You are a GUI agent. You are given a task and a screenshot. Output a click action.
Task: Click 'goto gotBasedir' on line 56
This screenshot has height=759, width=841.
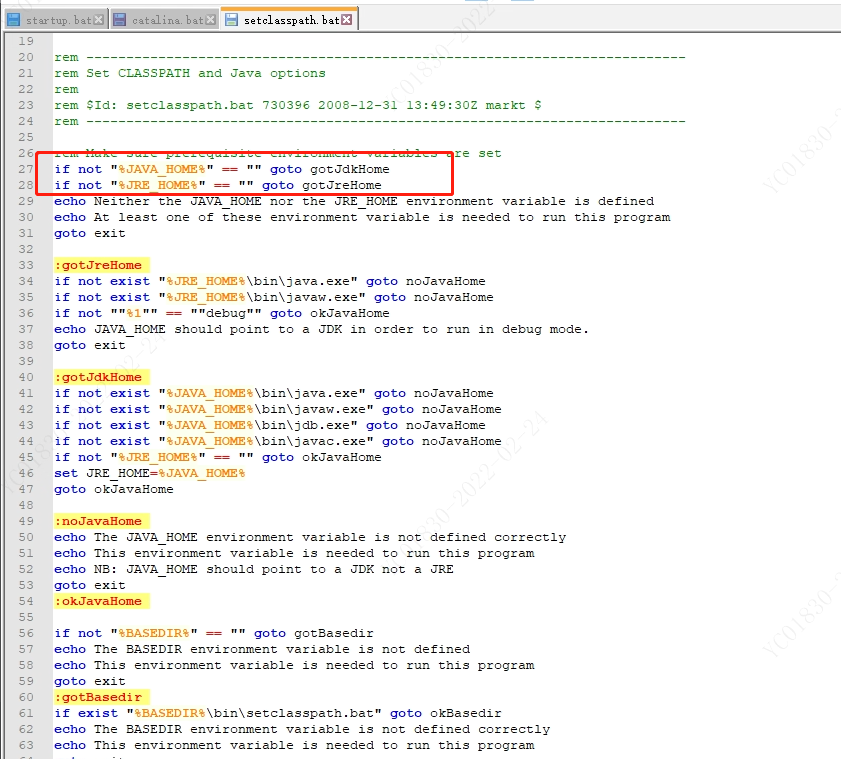[314, 633]
